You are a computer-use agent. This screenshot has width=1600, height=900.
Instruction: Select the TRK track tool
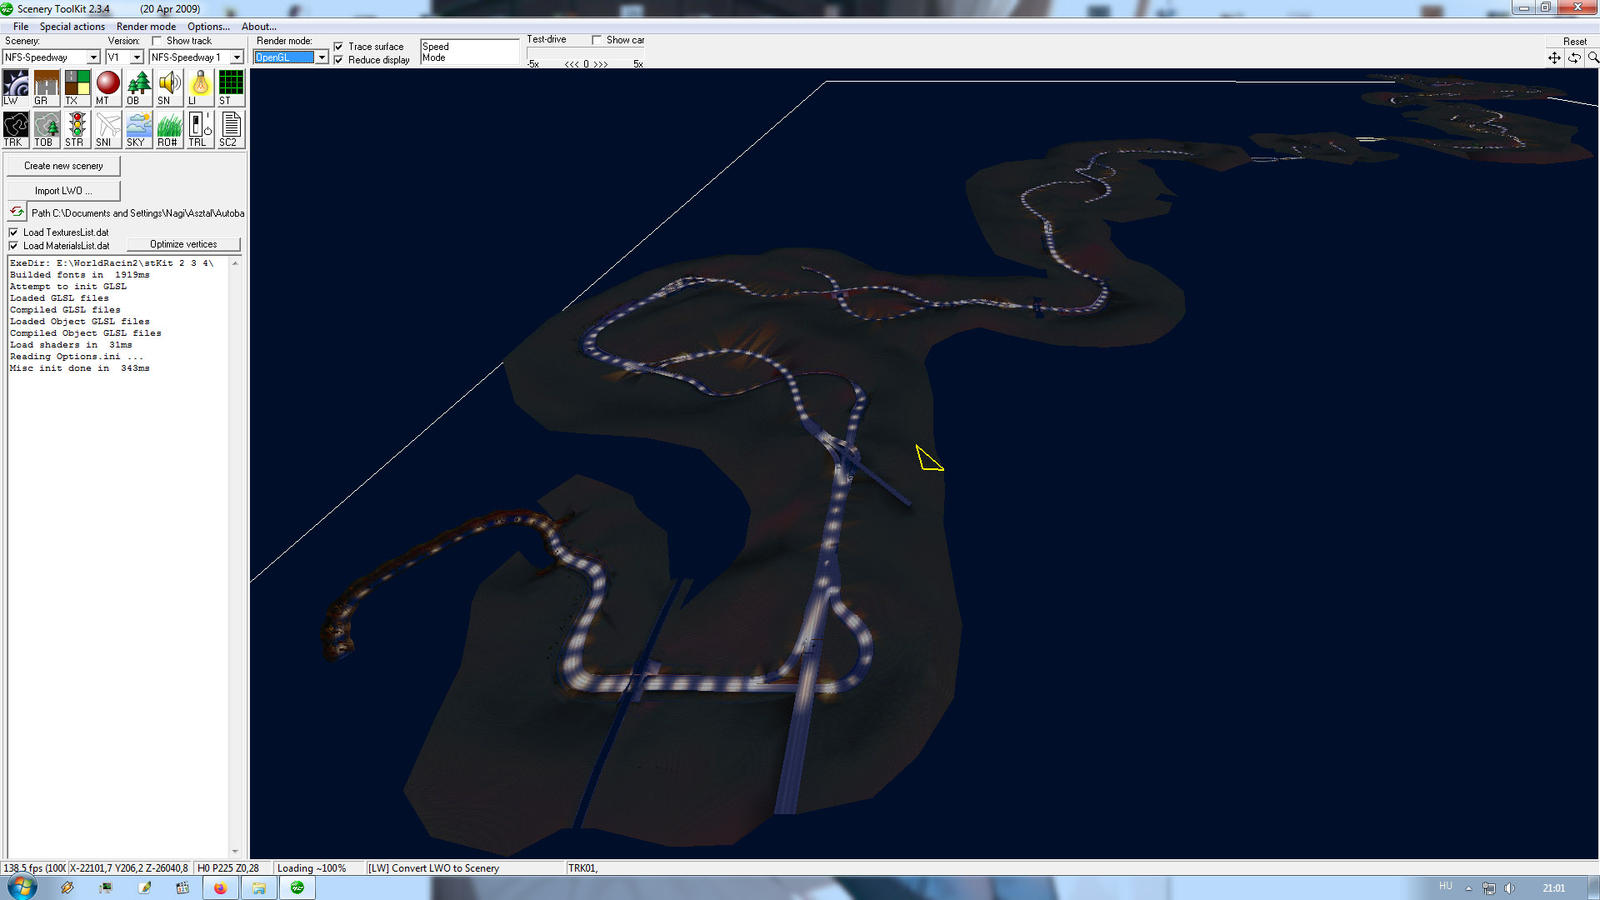15,129
